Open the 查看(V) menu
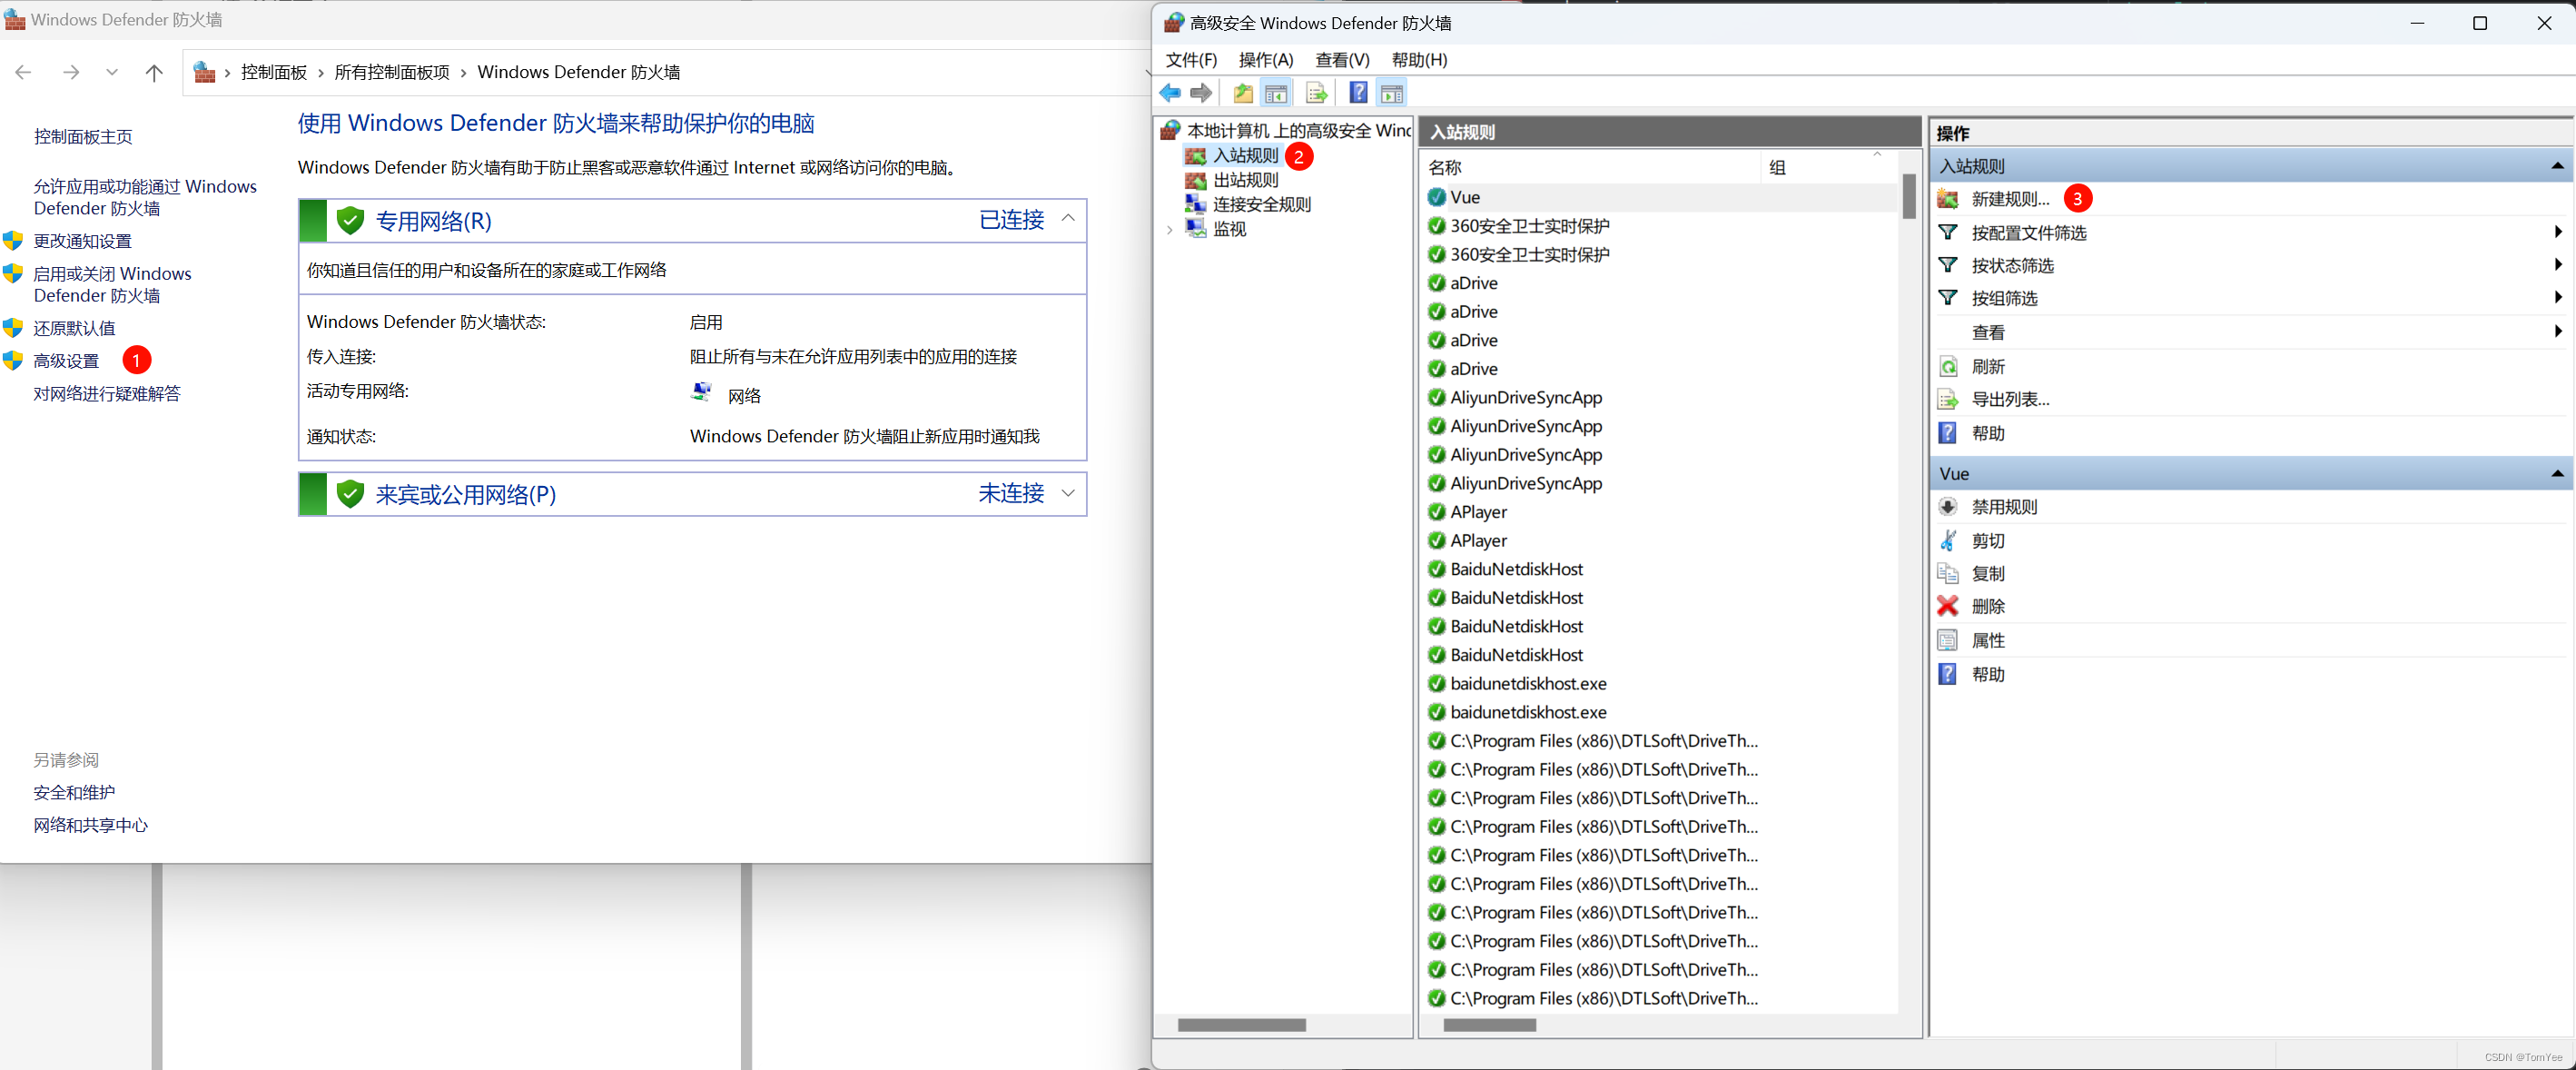The height and width of the screenshot is (1070, 2576). (x=1342, y=60)
